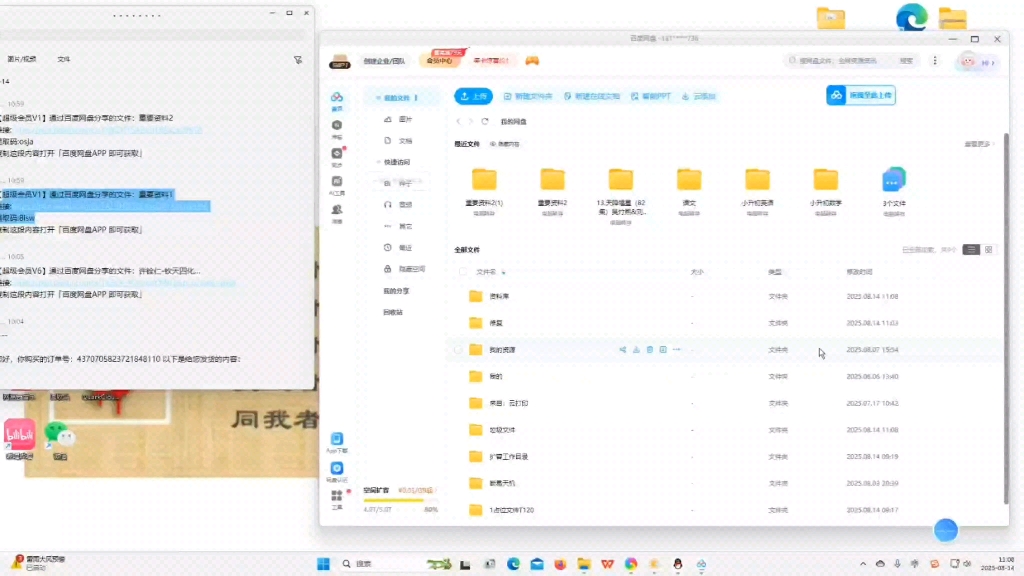The width and height of the screenshot is (1024, 576).
Task: Click the storage usage progress bar
Action: (400, 501)
